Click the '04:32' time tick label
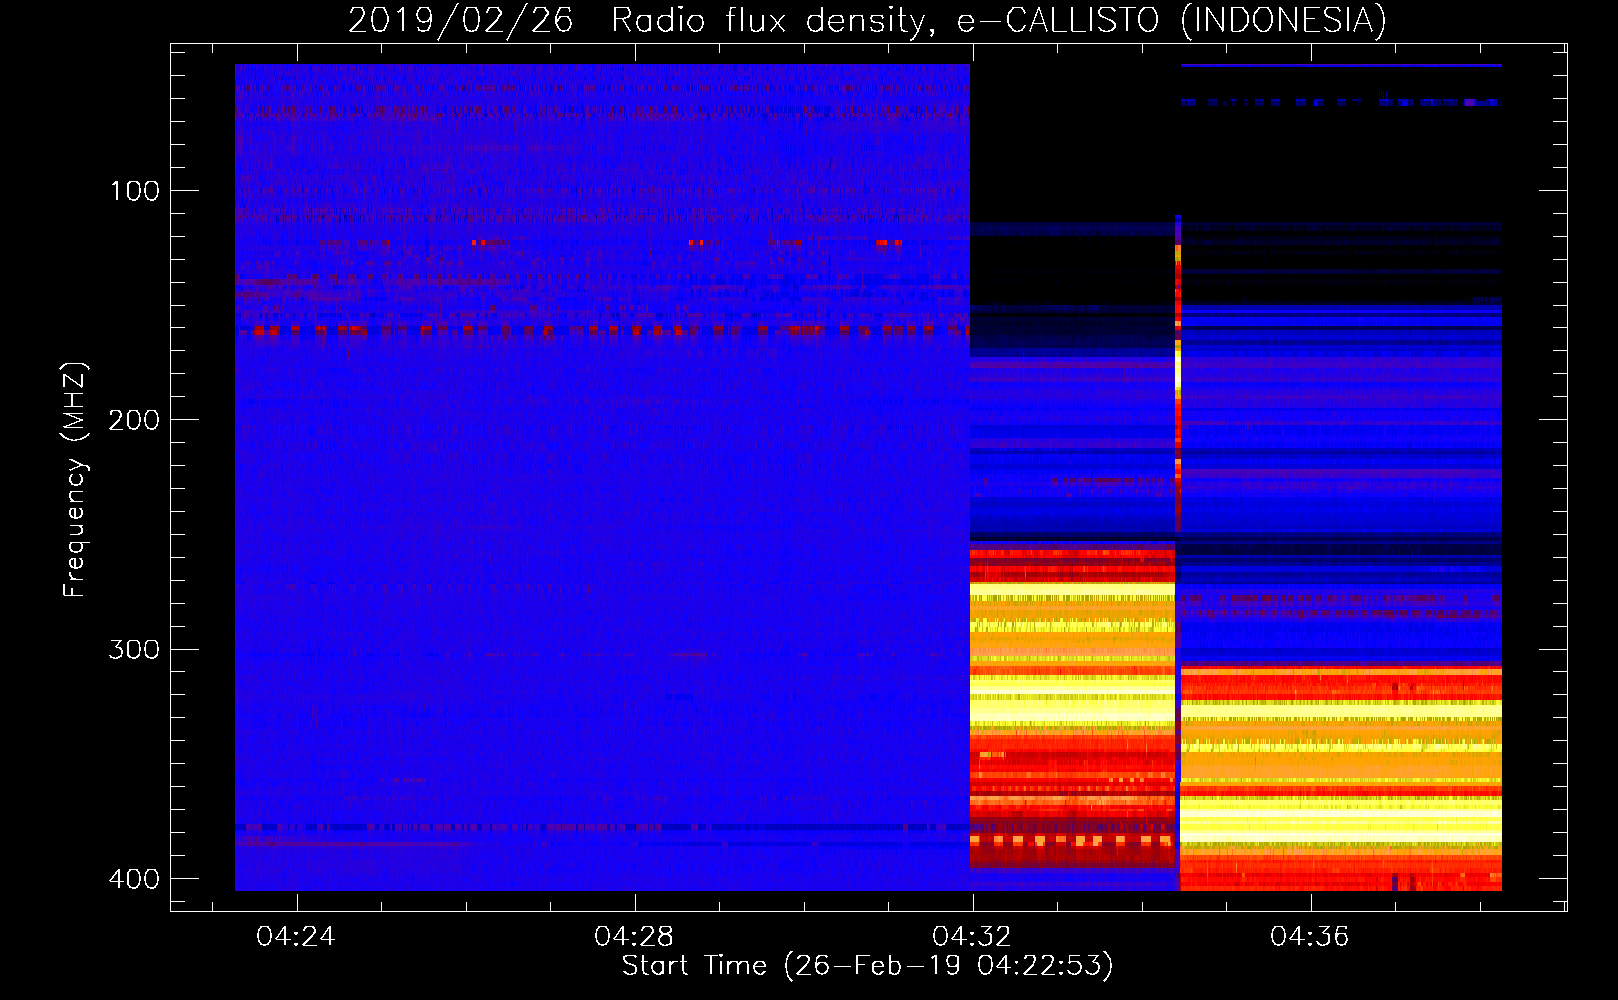Image resolution: width=1618 pixels, height=1000 pixels. (x=972, y=937)
